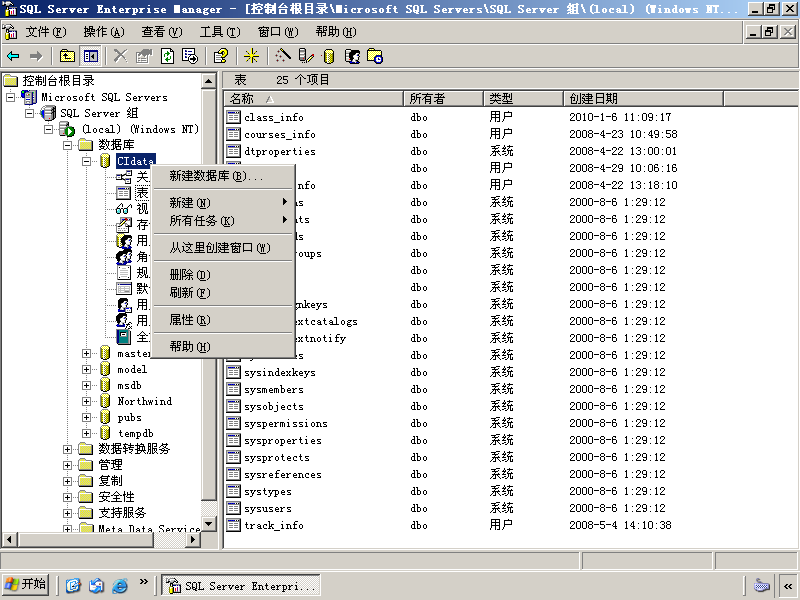Expand the tempdb database node

tap(86, 434)
